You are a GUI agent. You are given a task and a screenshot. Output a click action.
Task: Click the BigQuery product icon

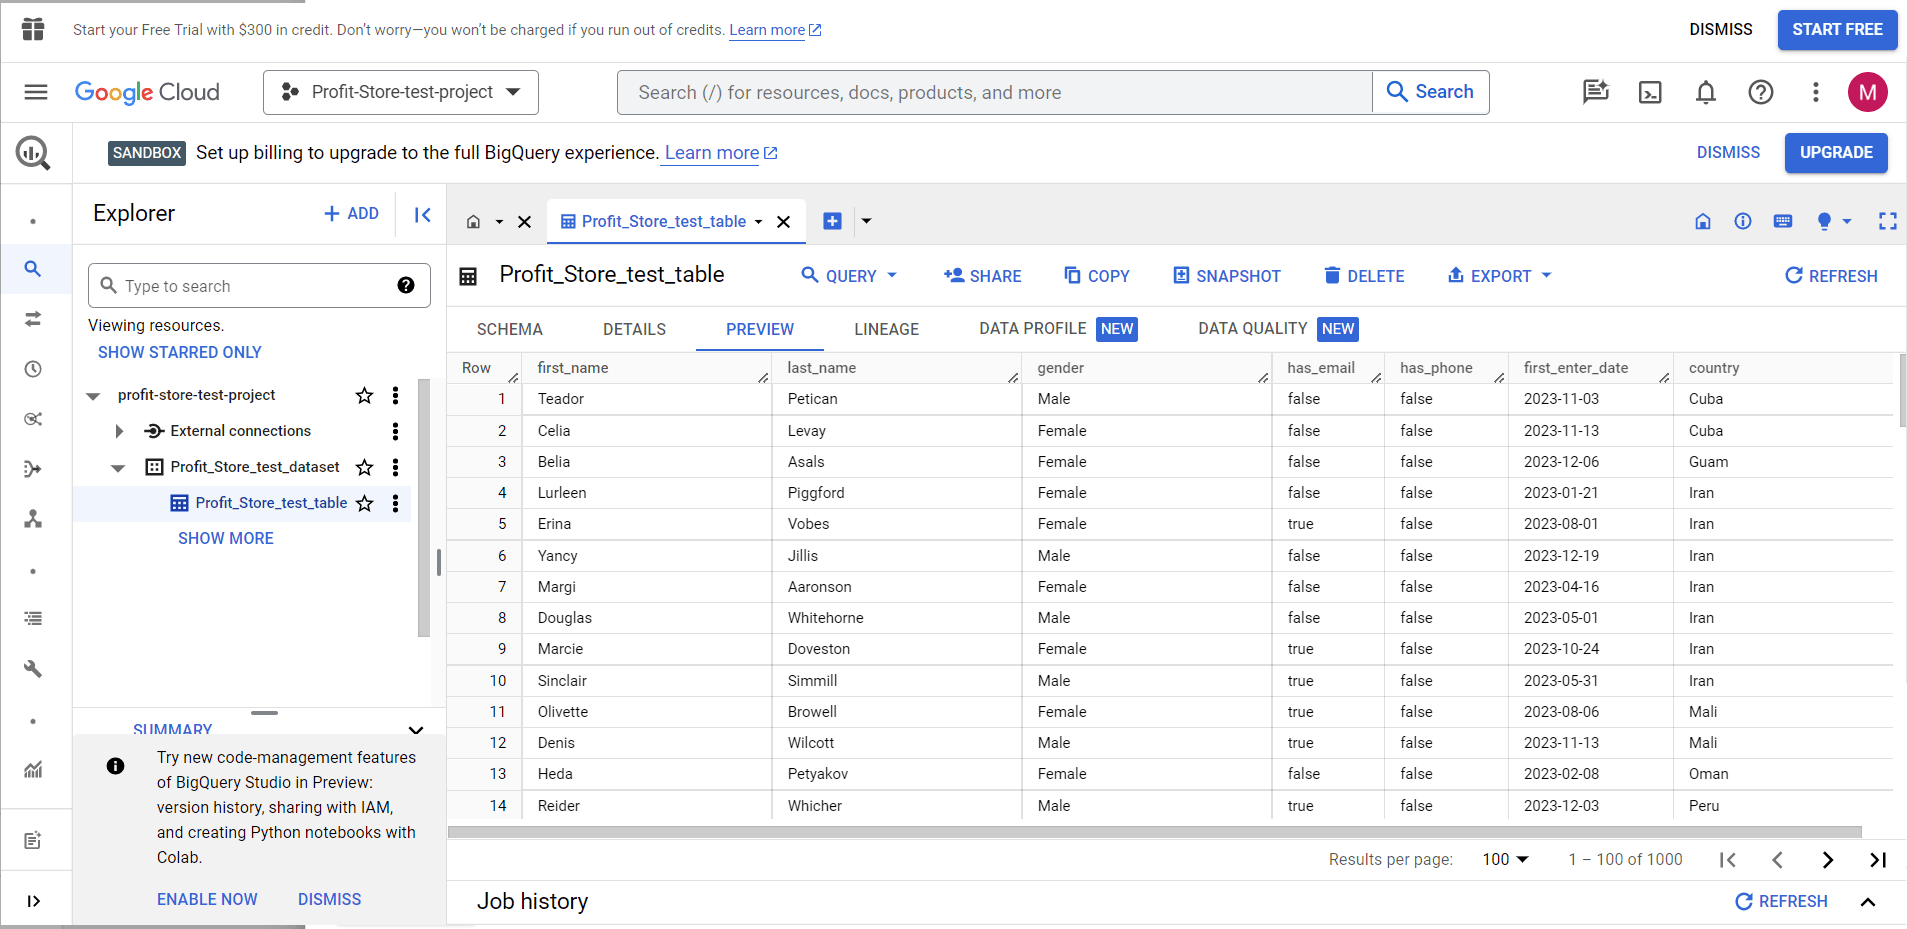pyautogui.click(x=33, y=153)
